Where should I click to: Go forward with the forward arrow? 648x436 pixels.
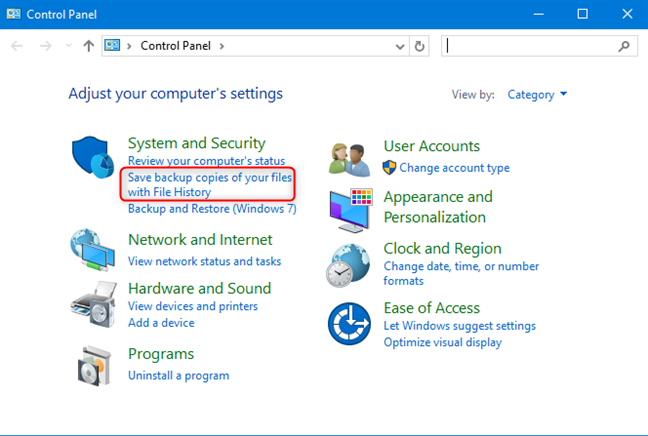click(45, 45)
